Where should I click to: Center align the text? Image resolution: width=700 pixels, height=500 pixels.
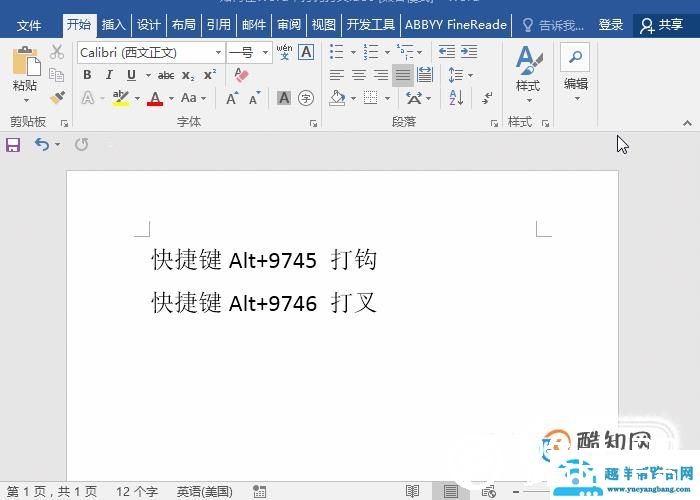point(359,75)
